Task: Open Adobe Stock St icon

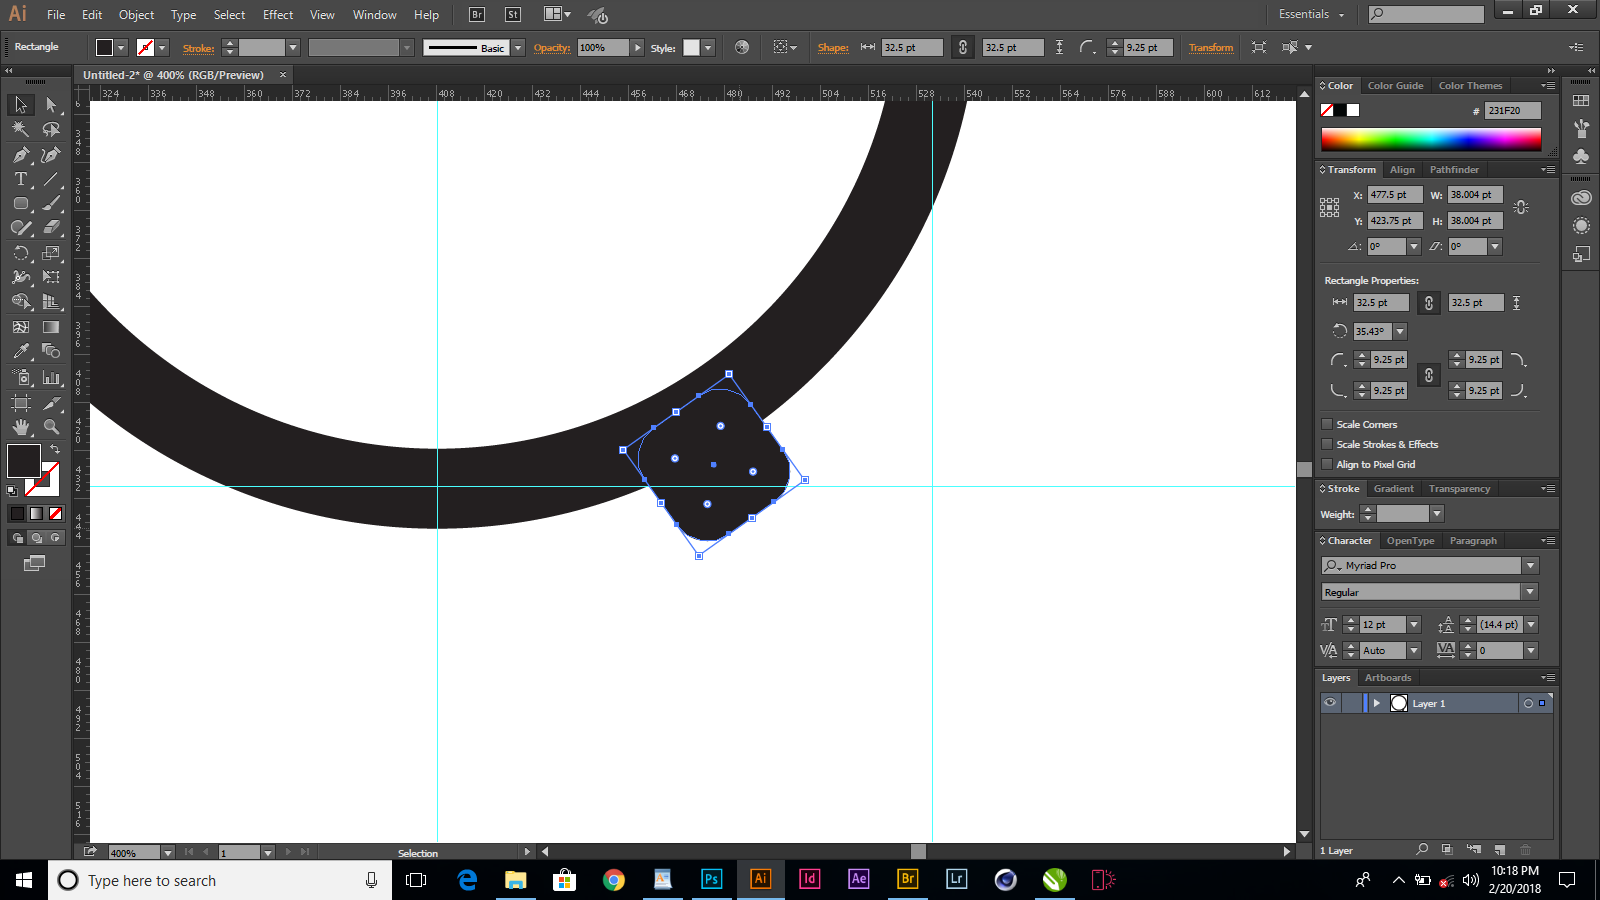Action: click(513, 14)
